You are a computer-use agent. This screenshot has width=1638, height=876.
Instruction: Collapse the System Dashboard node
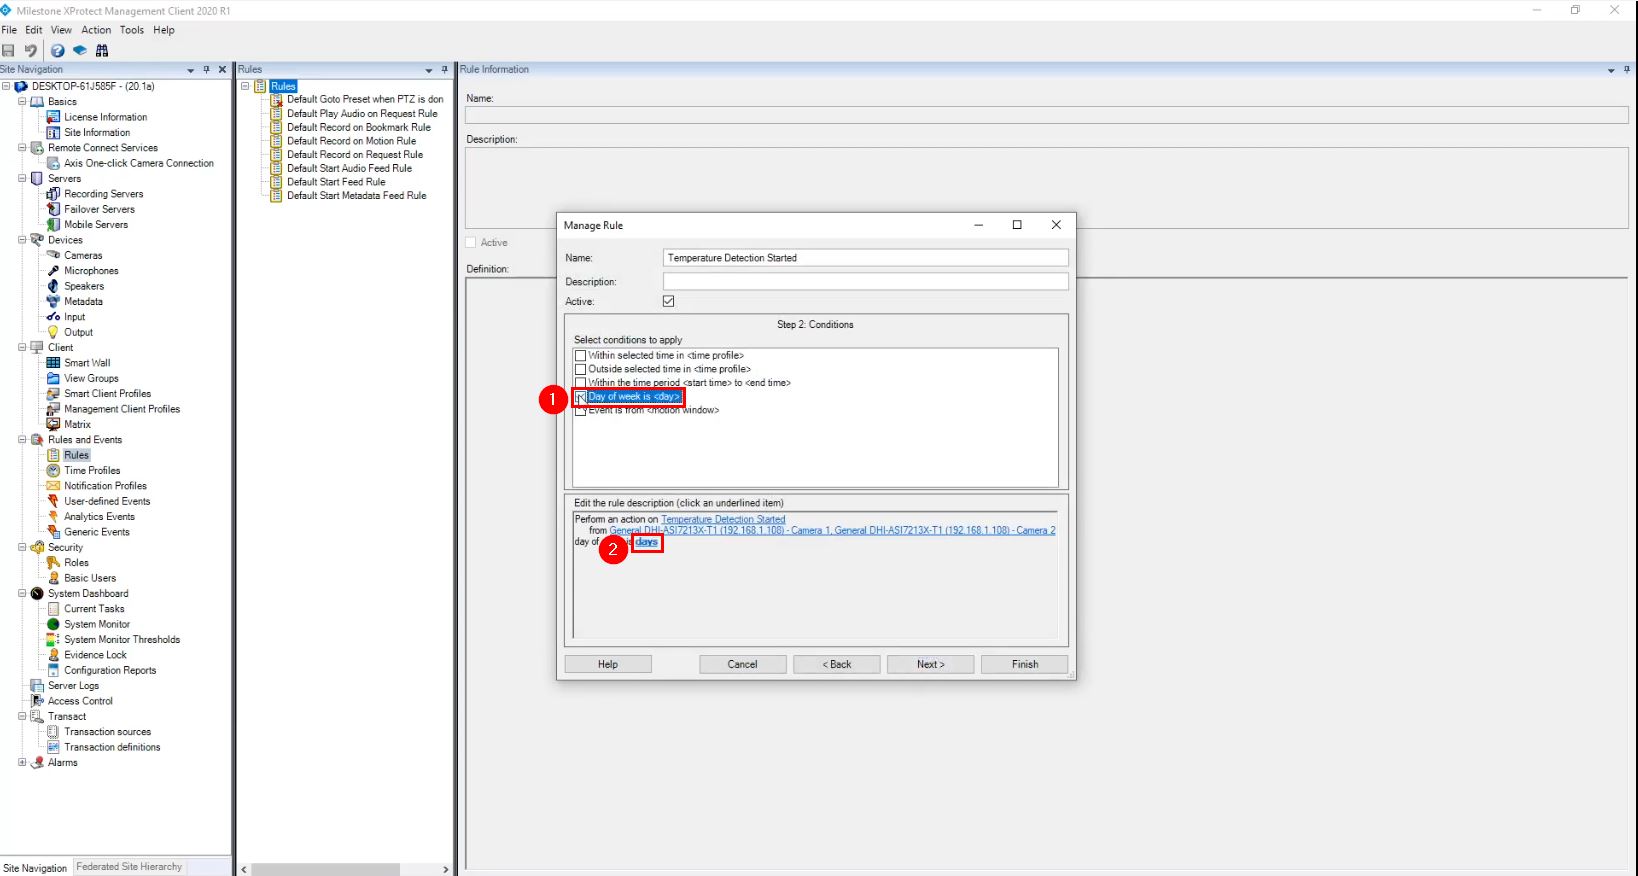click(22, 593)
